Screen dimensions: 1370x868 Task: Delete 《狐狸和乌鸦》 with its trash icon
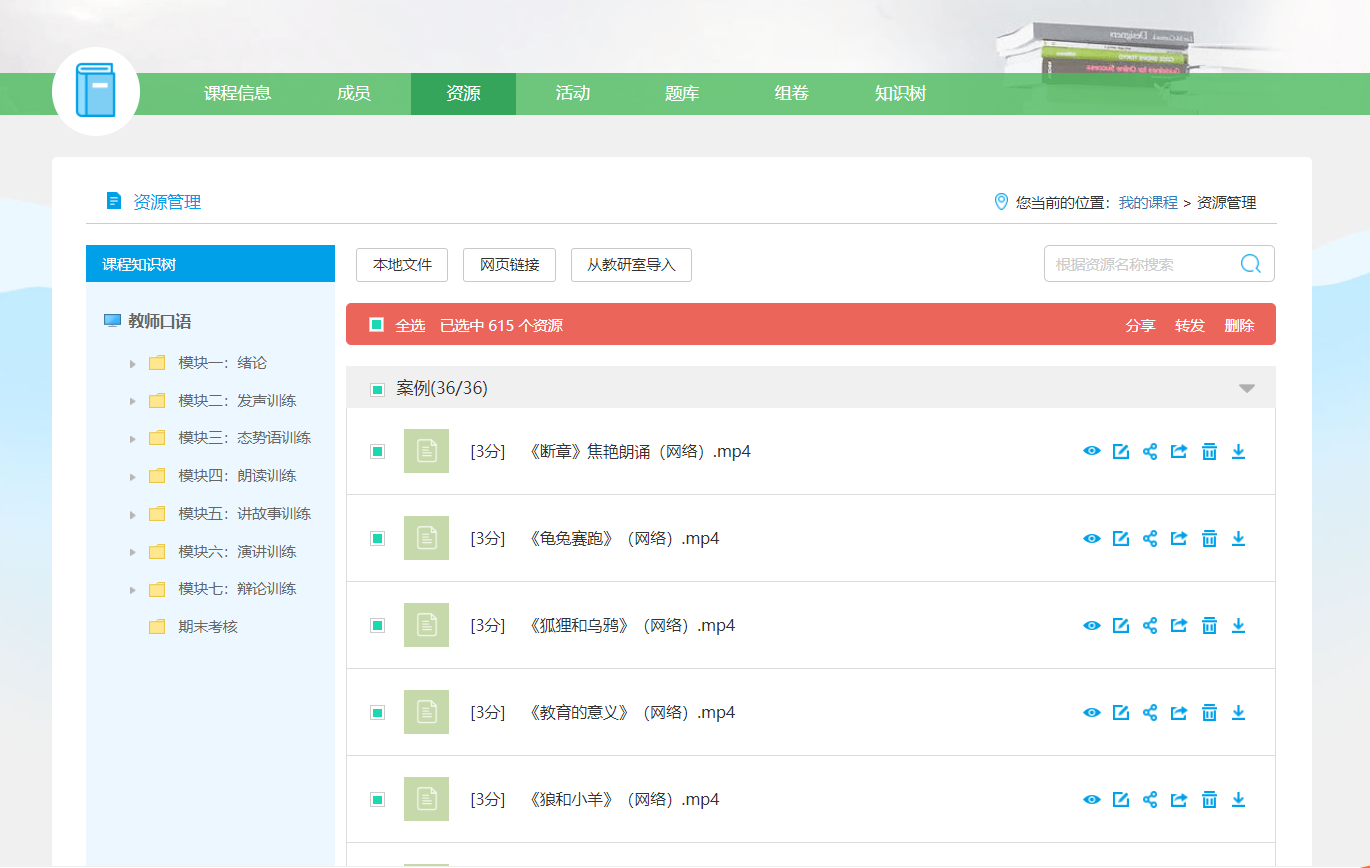tap(1209, 625)
